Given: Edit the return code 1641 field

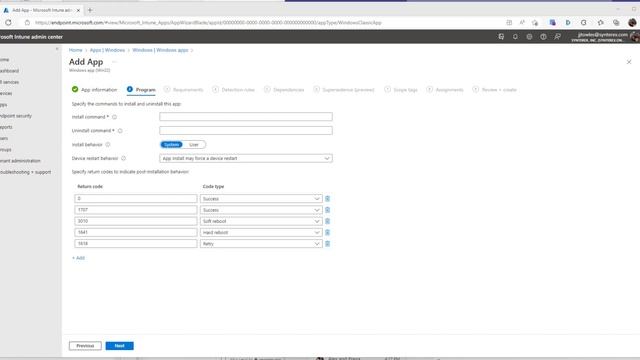Looking at the screenshot, I should 136,232.
